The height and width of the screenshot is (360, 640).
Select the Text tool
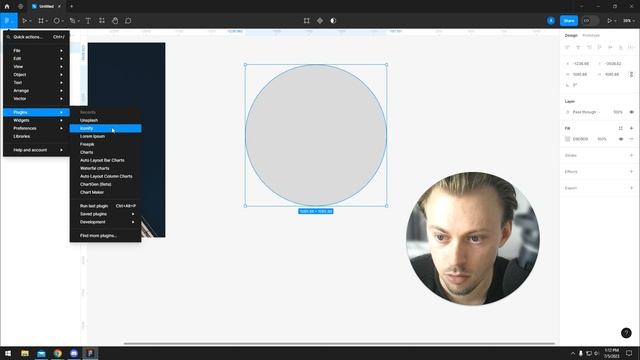click(x=88, y=20)
